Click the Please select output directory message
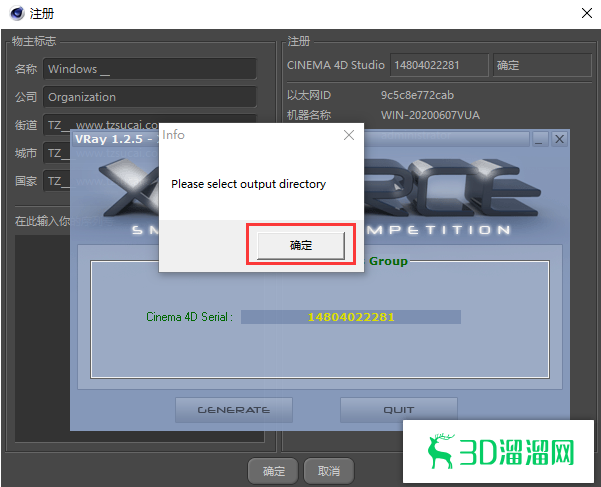 click(x=248, y=184)
